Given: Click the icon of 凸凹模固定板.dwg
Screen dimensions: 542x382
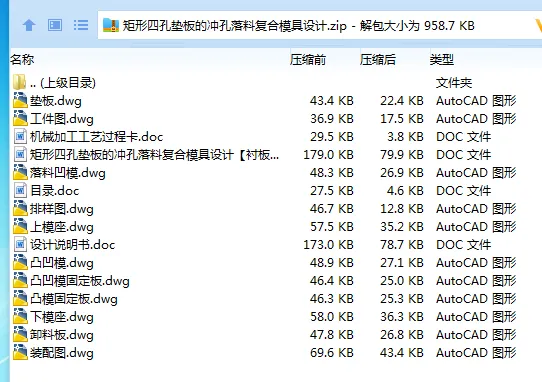Looking at the screenshot, I should click(x=20, y=280).
